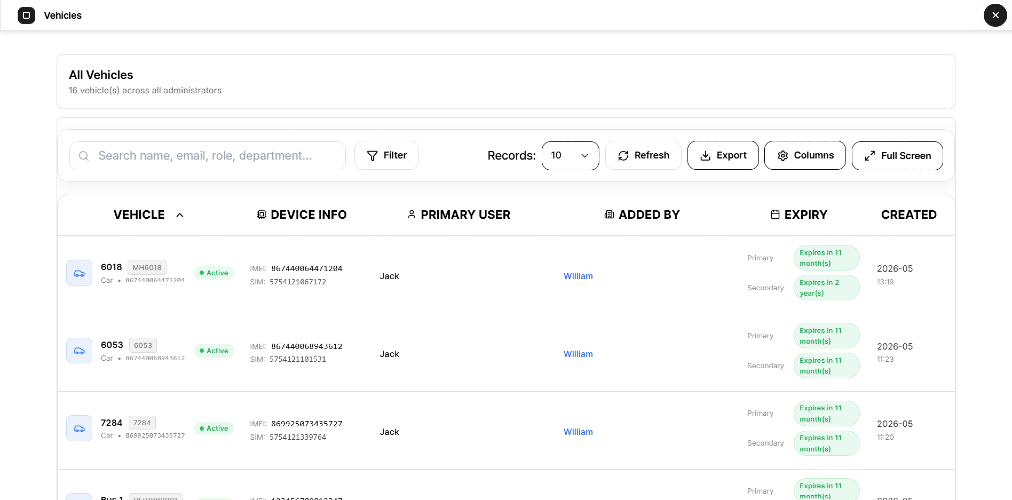The height and width of the screenshot is (500, 1012).
Task: Click SIM number 5754121101531
Action: point(298,359)
